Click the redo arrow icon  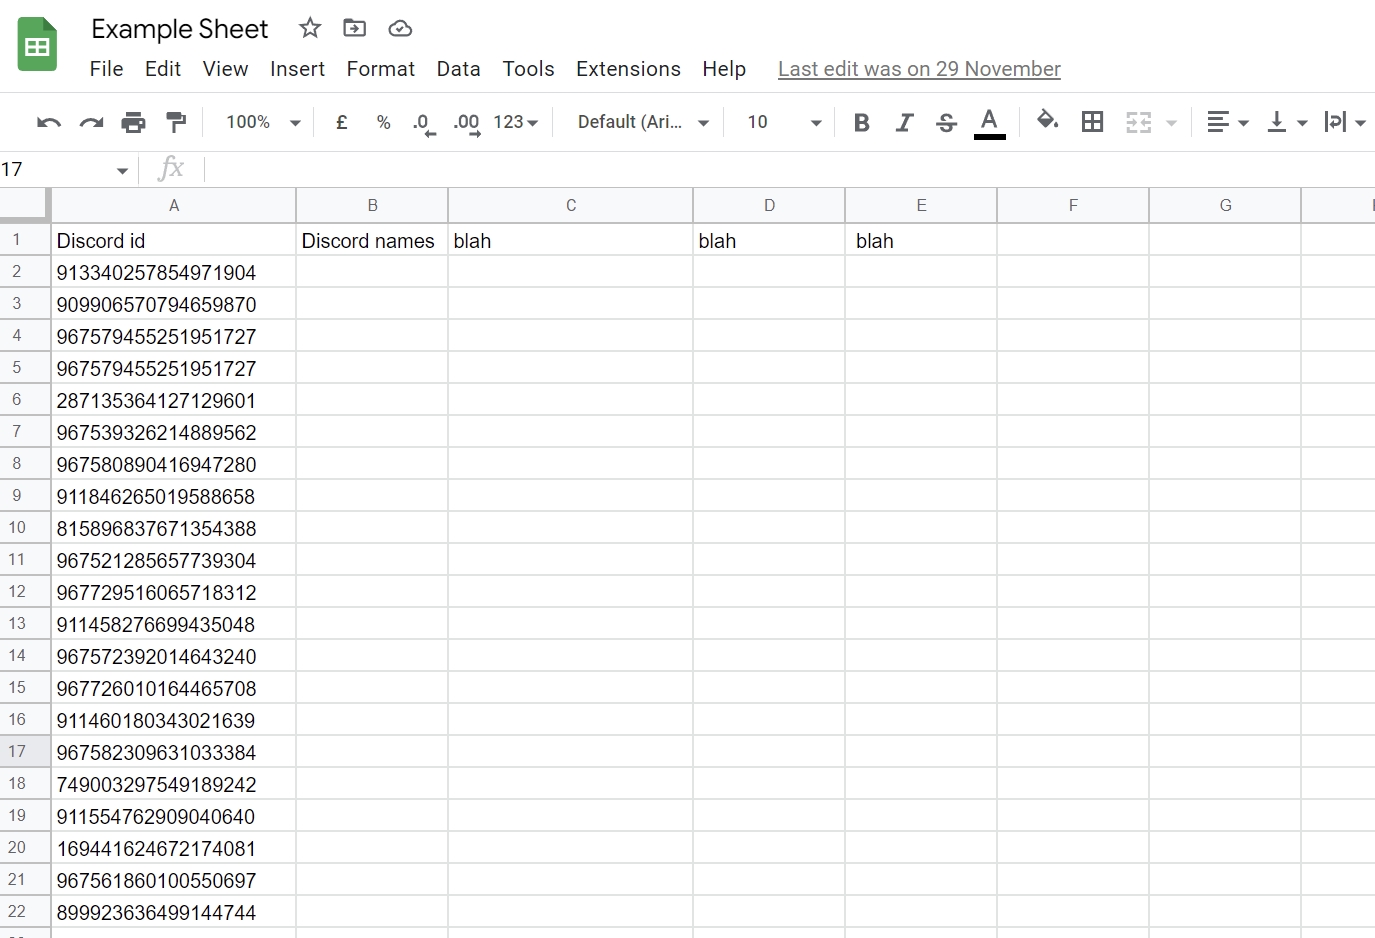[x=91, y=122]
